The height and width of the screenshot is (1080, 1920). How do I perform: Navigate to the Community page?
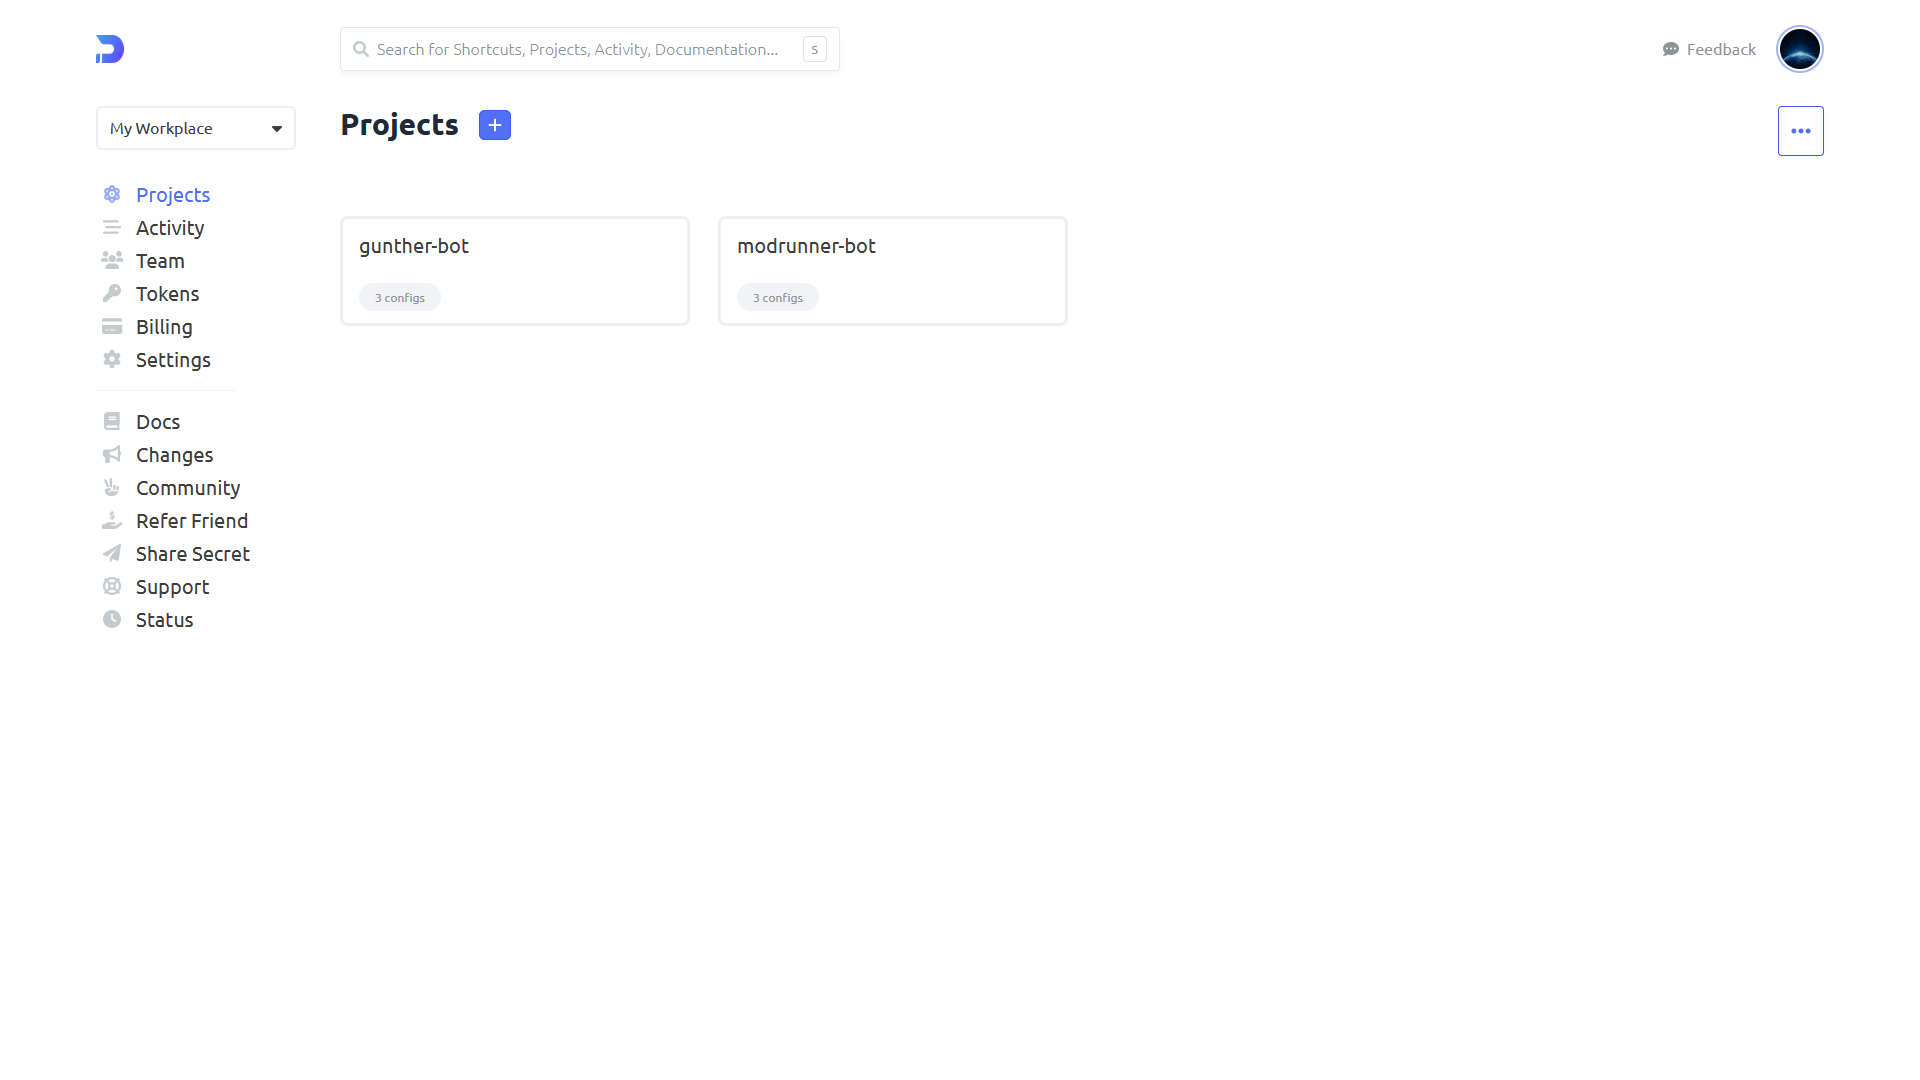pyautogui.click(x=188, y=488)
